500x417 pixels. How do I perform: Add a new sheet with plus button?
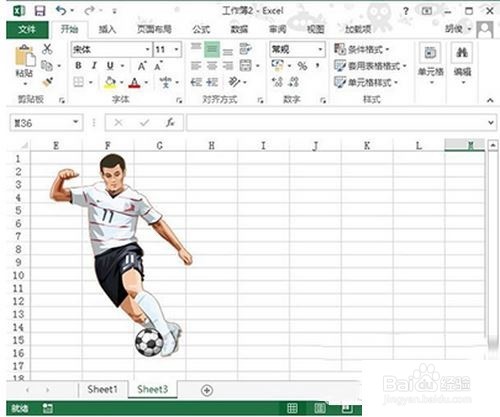click(x=207, y=390)
